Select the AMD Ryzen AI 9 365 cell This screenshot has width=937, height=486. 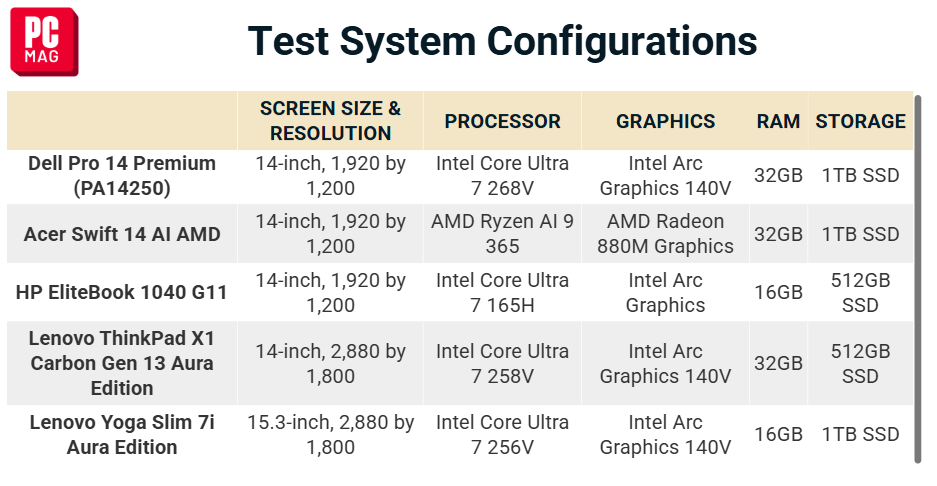coord(502,234)
